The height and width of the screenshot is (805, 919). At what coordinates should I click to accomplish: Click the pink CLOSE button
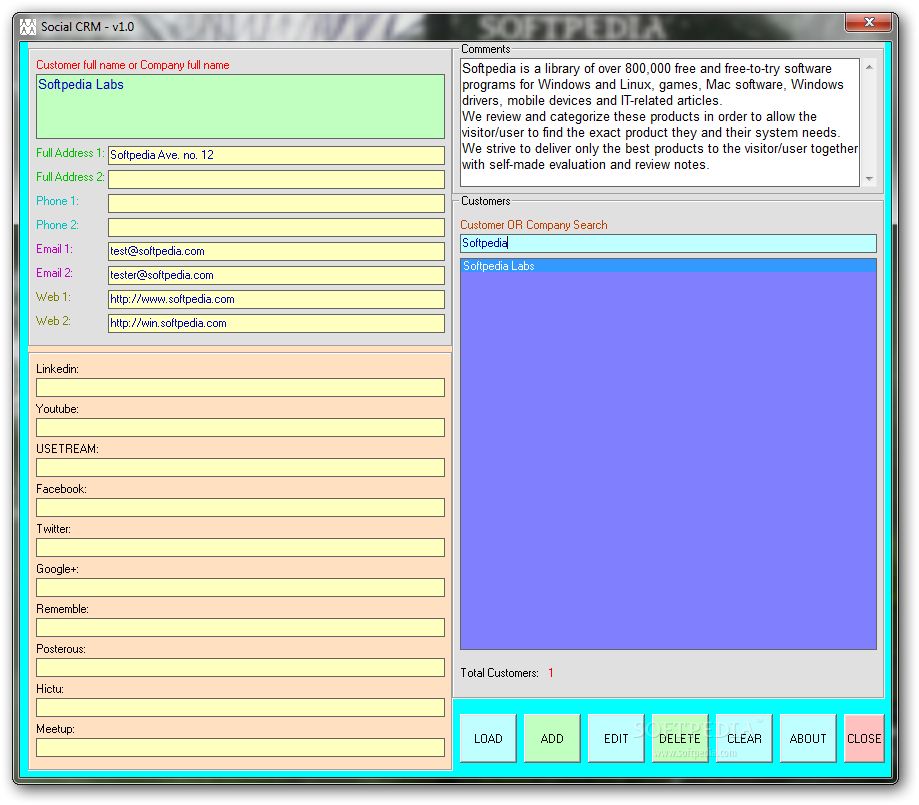pos(864,738)
